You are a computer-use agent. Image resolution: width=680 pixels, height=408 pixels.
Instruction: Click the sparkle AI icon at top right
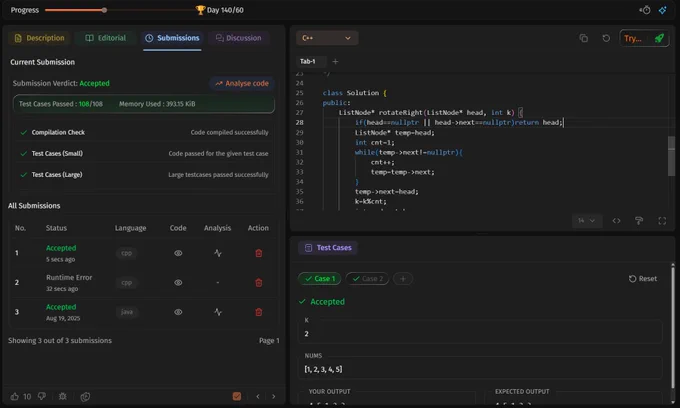[x=663, y=10]
